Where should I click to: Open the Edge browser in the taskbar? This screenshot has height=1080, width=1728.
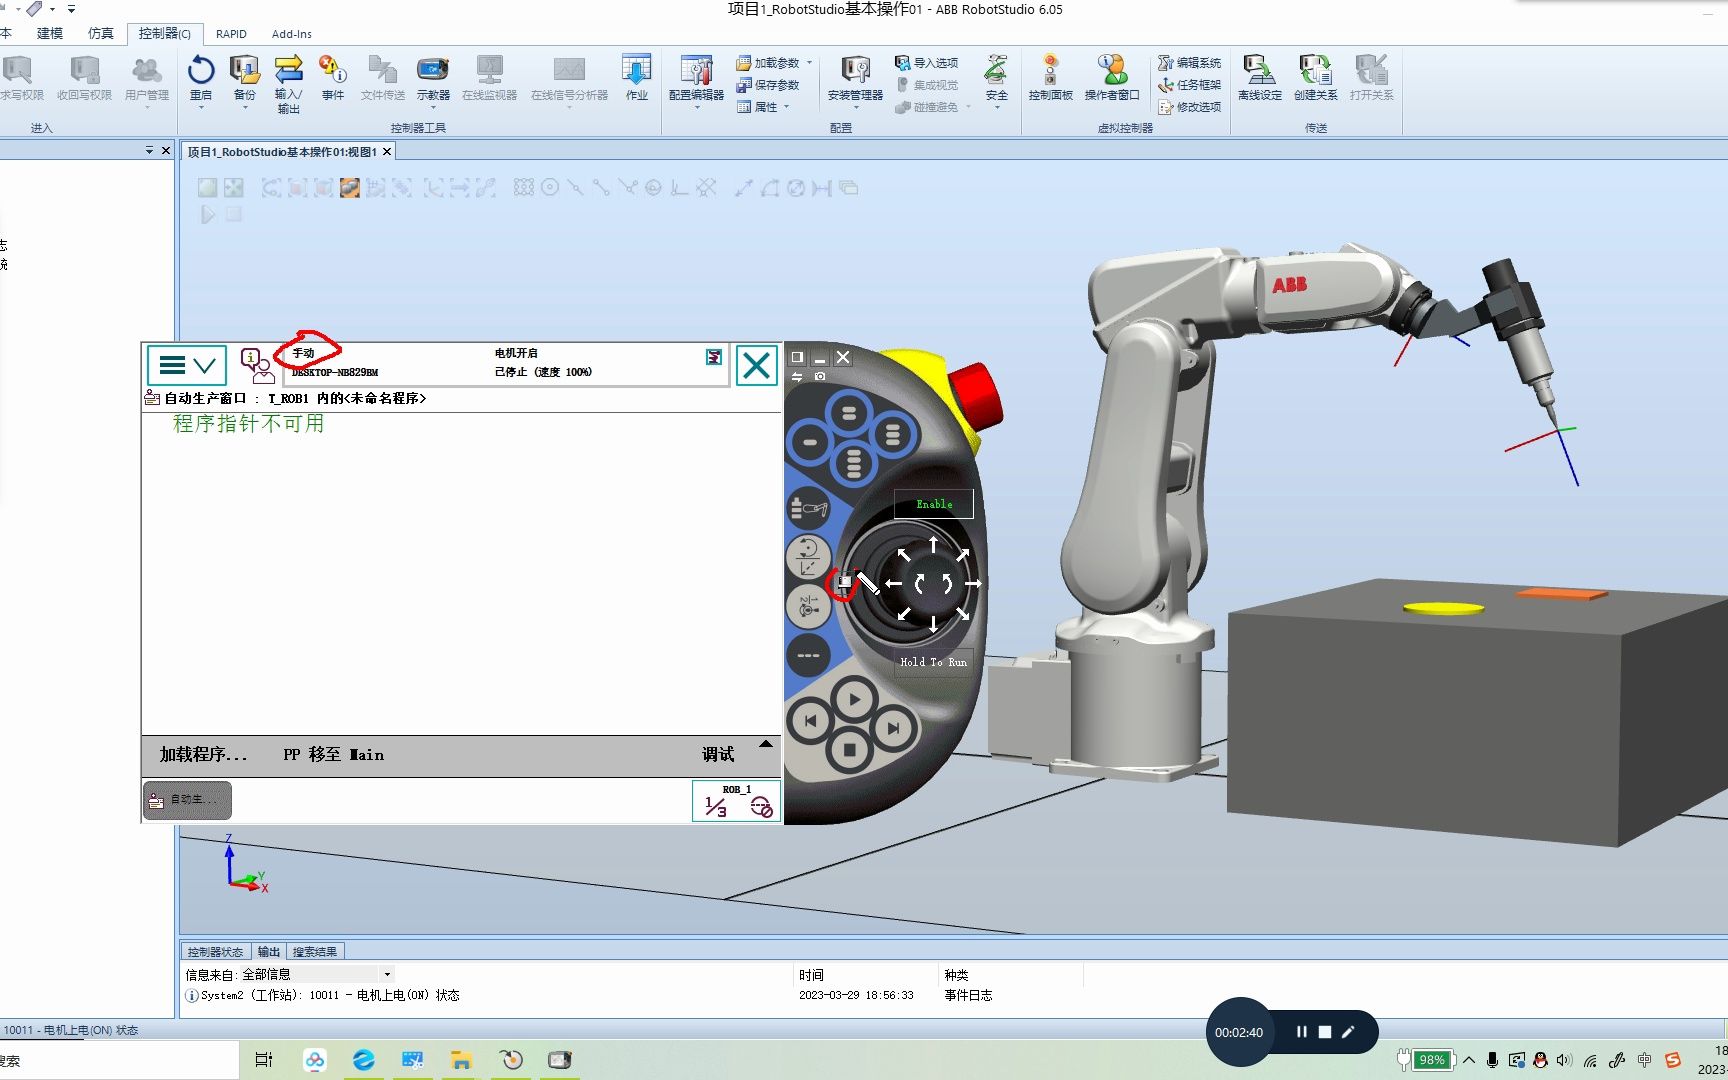[364, 1060]
